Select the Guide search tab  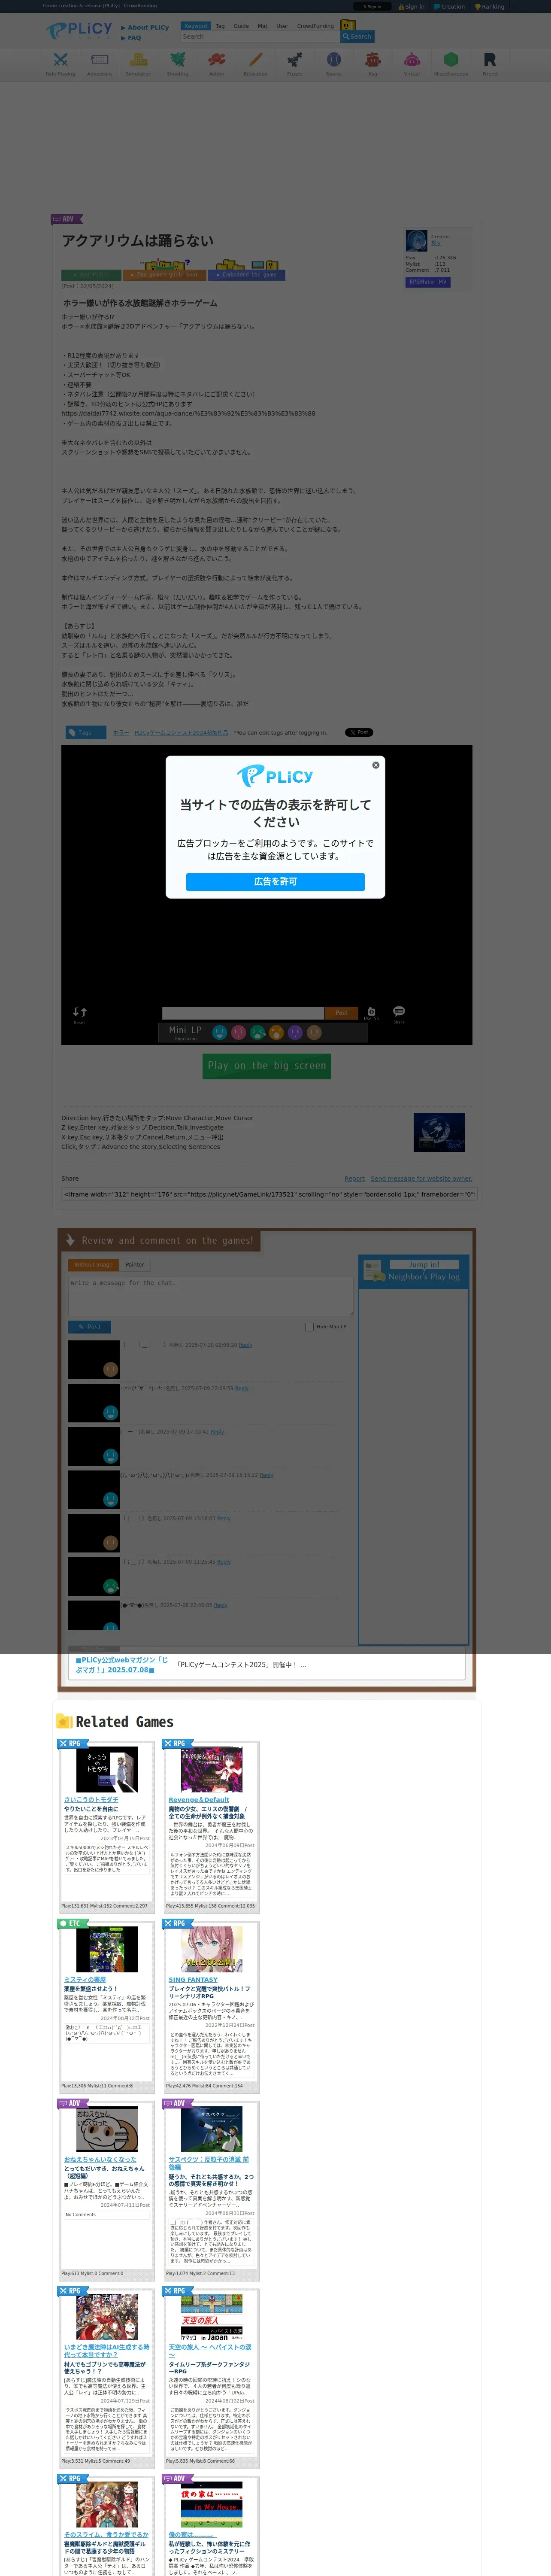[x=241, y=26]
